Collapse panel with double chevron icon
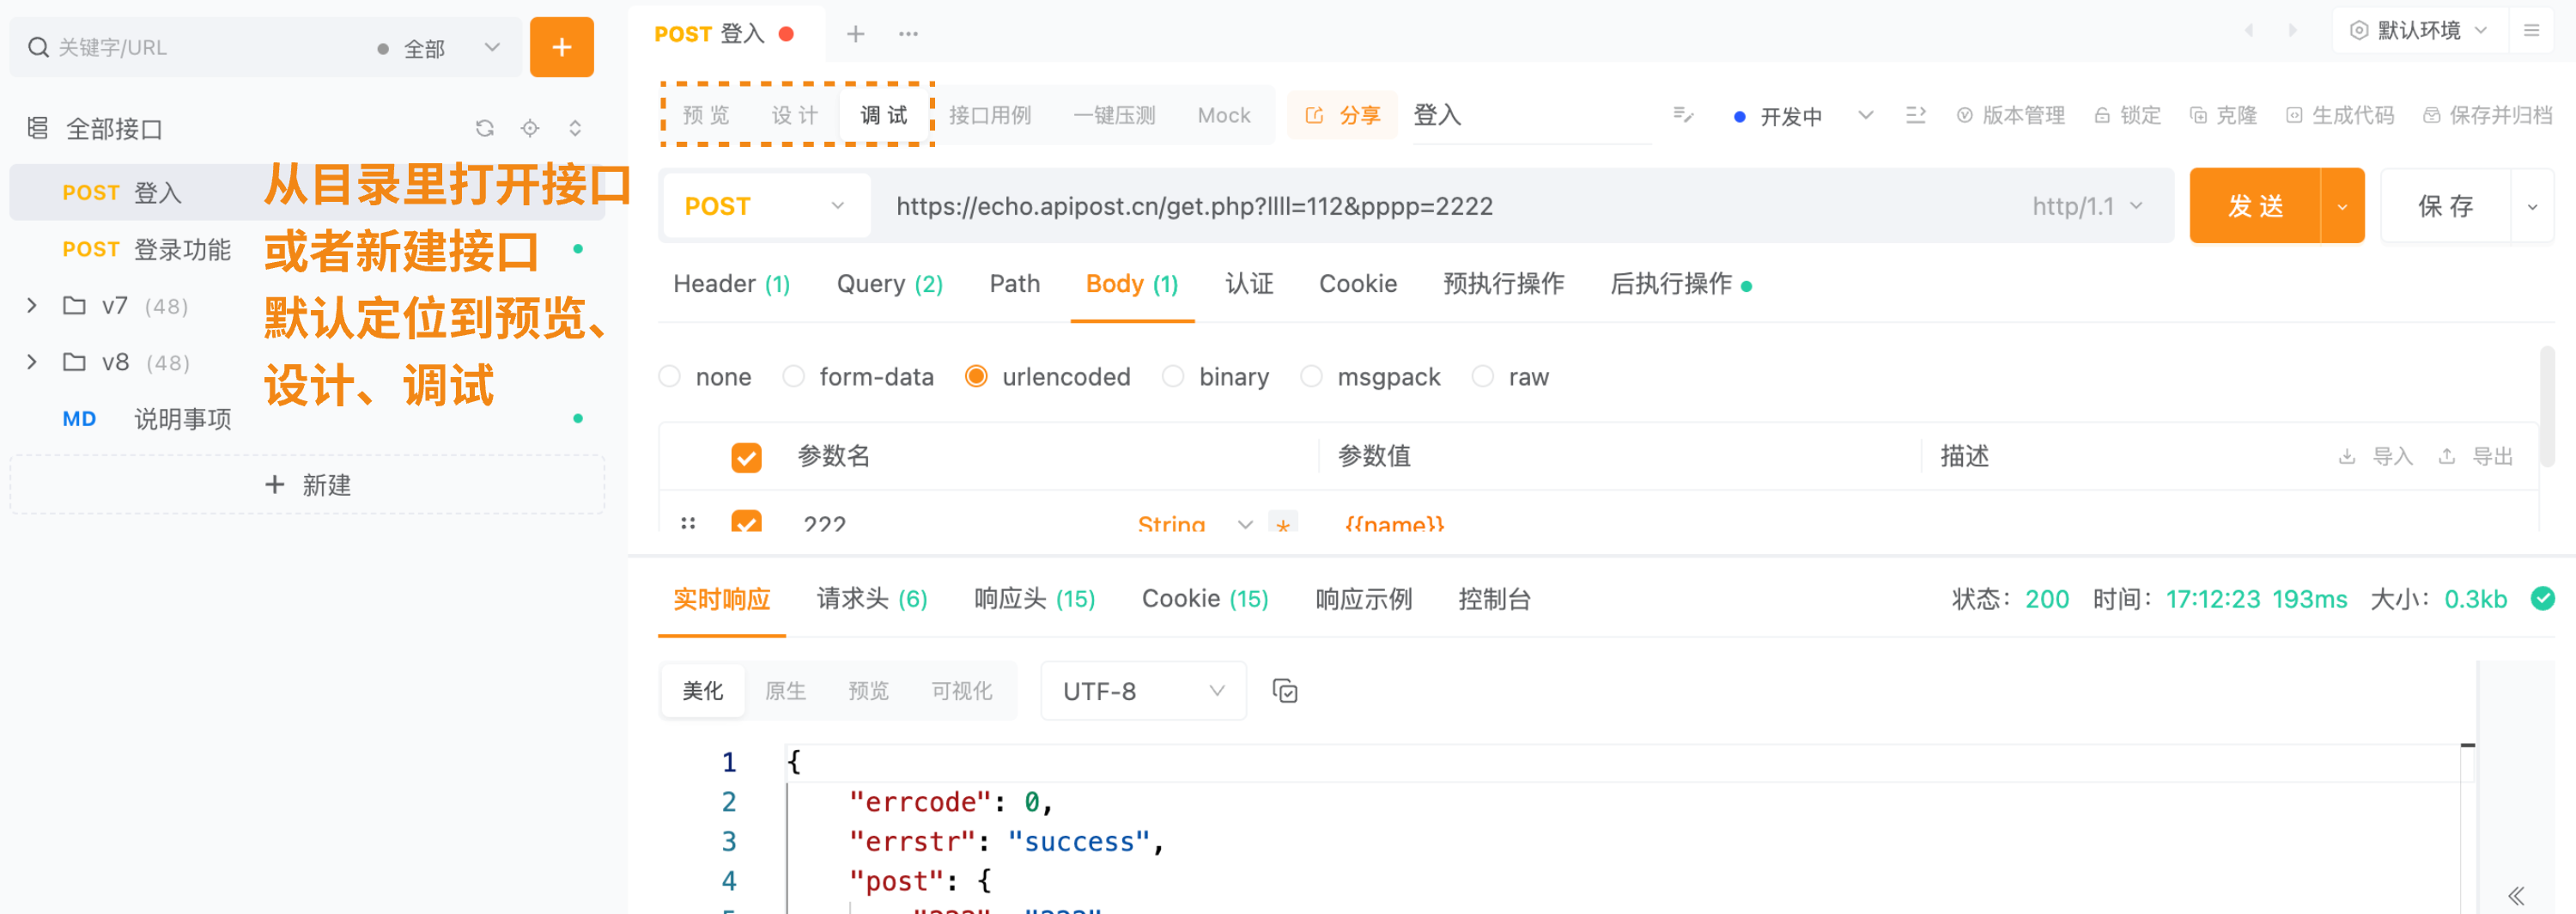The height and width of the screenshot is (914, 2576). (2516, 895)
